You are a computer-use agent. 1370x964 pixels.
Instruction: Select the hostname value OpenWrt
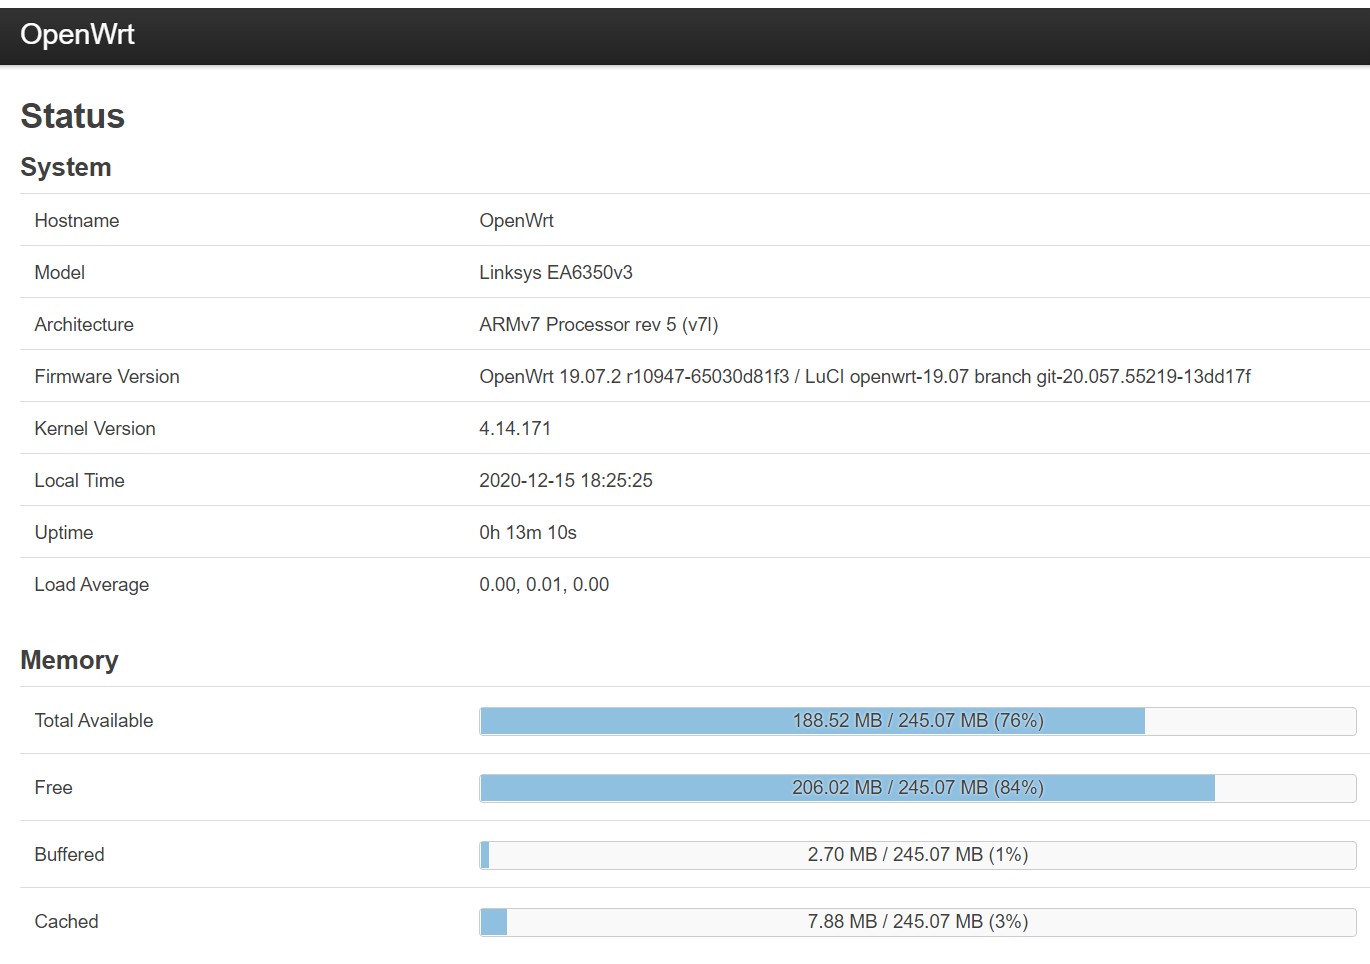pos(516,221)
